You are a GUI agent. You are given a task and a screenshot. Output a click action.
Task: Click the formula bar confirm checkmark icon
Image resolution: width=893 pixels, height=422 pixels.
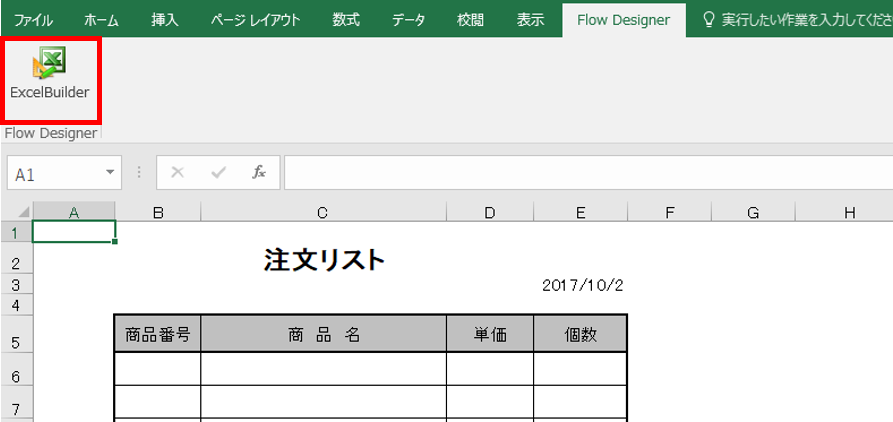click(x=218, y=173)
